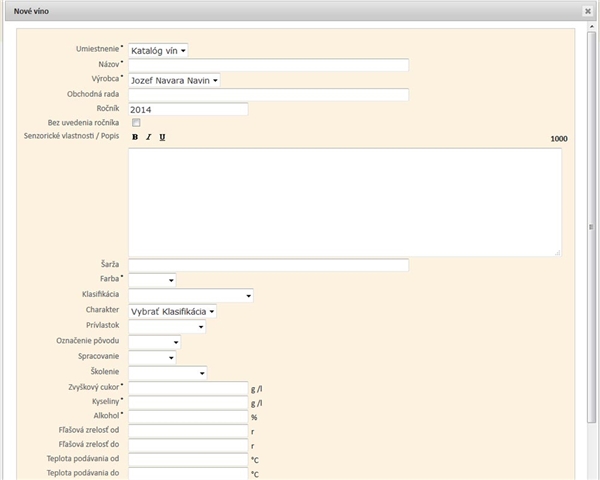Expand the Farba dropdown

coord(152,280)
